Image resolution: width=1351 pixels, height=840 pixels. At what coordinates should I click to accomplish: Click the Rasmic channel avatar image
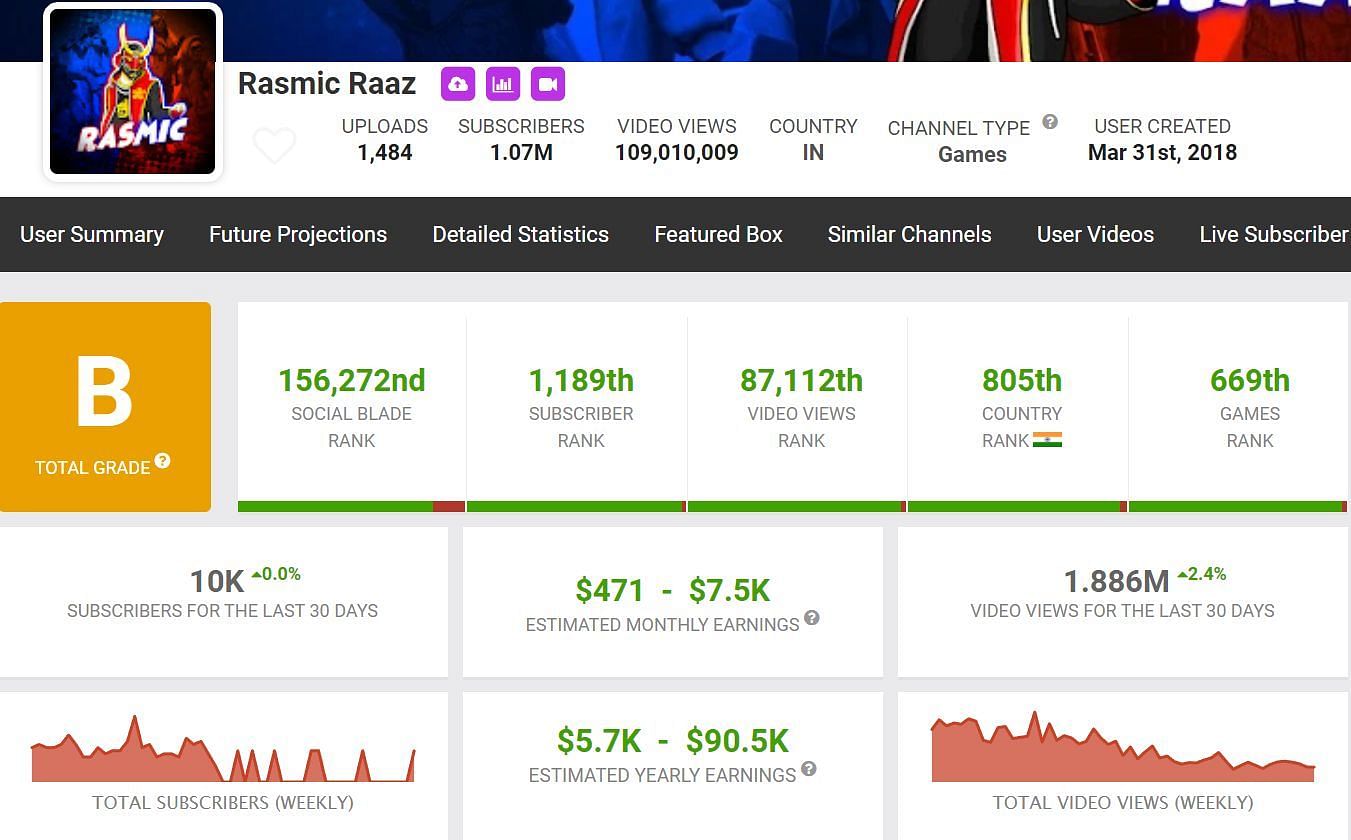click(133, 92)
